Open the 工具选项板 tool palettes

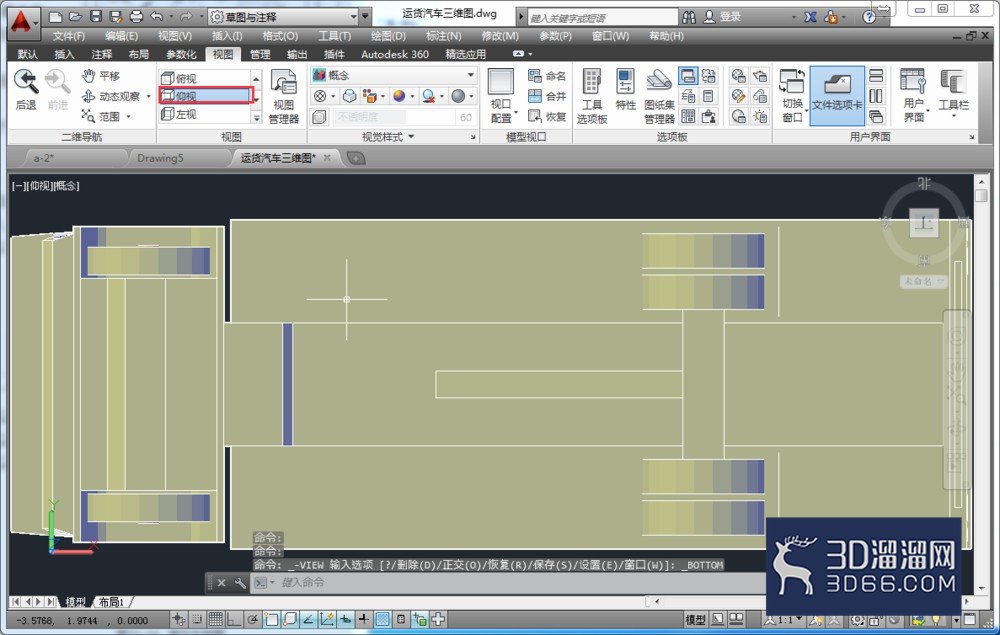pyautogui.click(x=592, y=96)
